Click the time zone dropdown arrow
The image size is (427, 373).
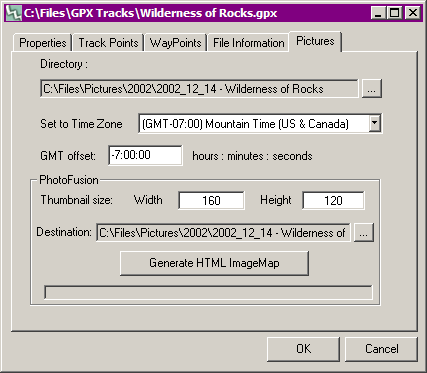click(x=375, y=124)
